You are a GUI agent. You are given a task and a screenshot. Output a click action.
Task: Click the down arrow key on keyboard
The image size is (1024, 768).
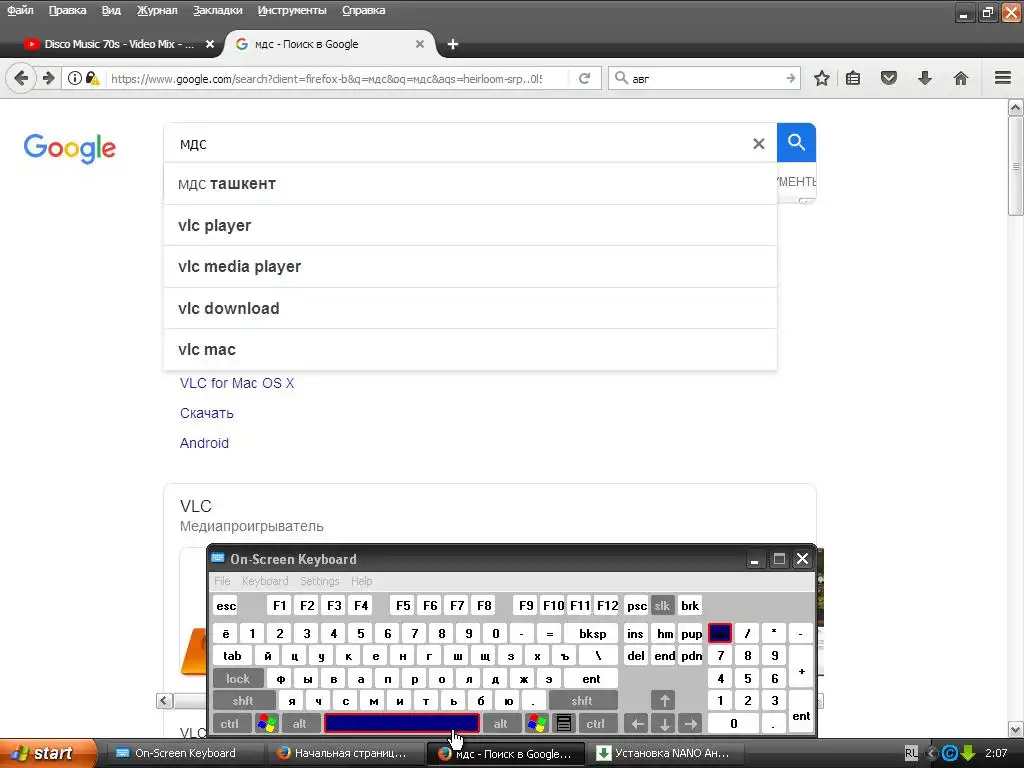pos(664,724)
